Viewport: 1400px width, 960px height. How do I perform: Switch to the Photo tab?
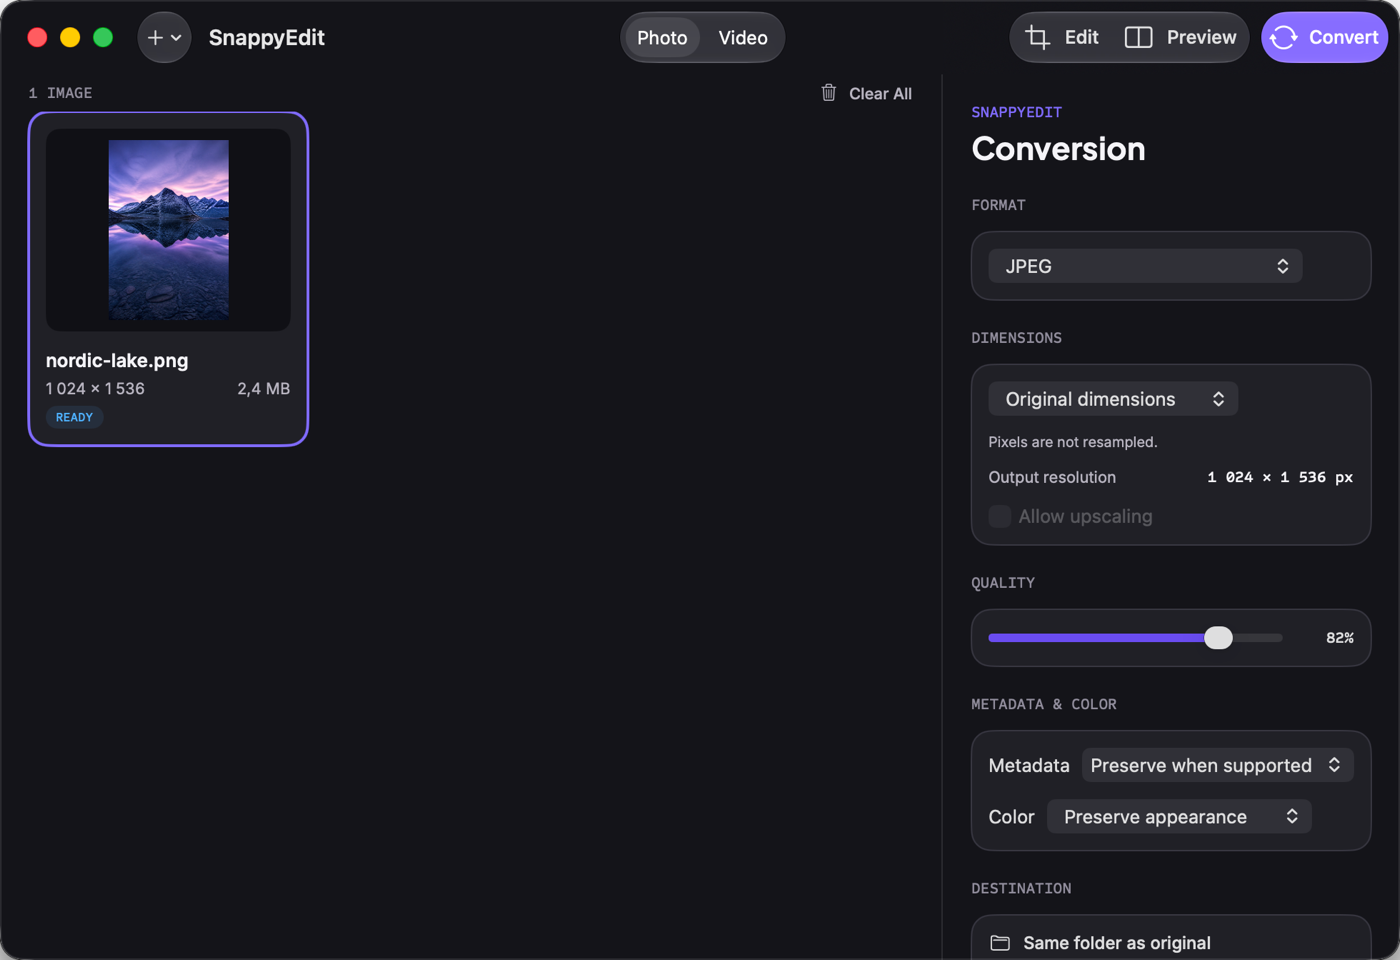pyautogui.click(x=662, y=38)
